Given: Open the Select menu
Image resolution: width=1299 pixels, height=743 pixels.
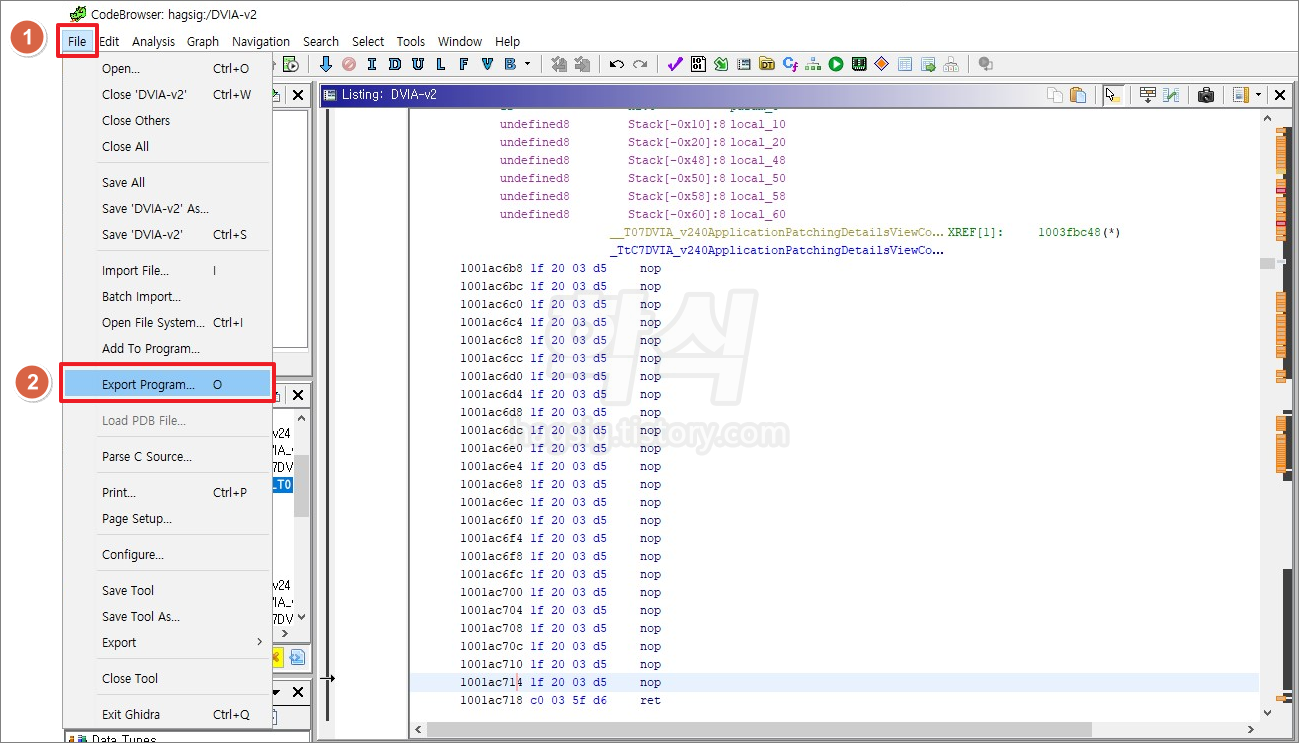Looking at the screenshot, I should [368, 41].
